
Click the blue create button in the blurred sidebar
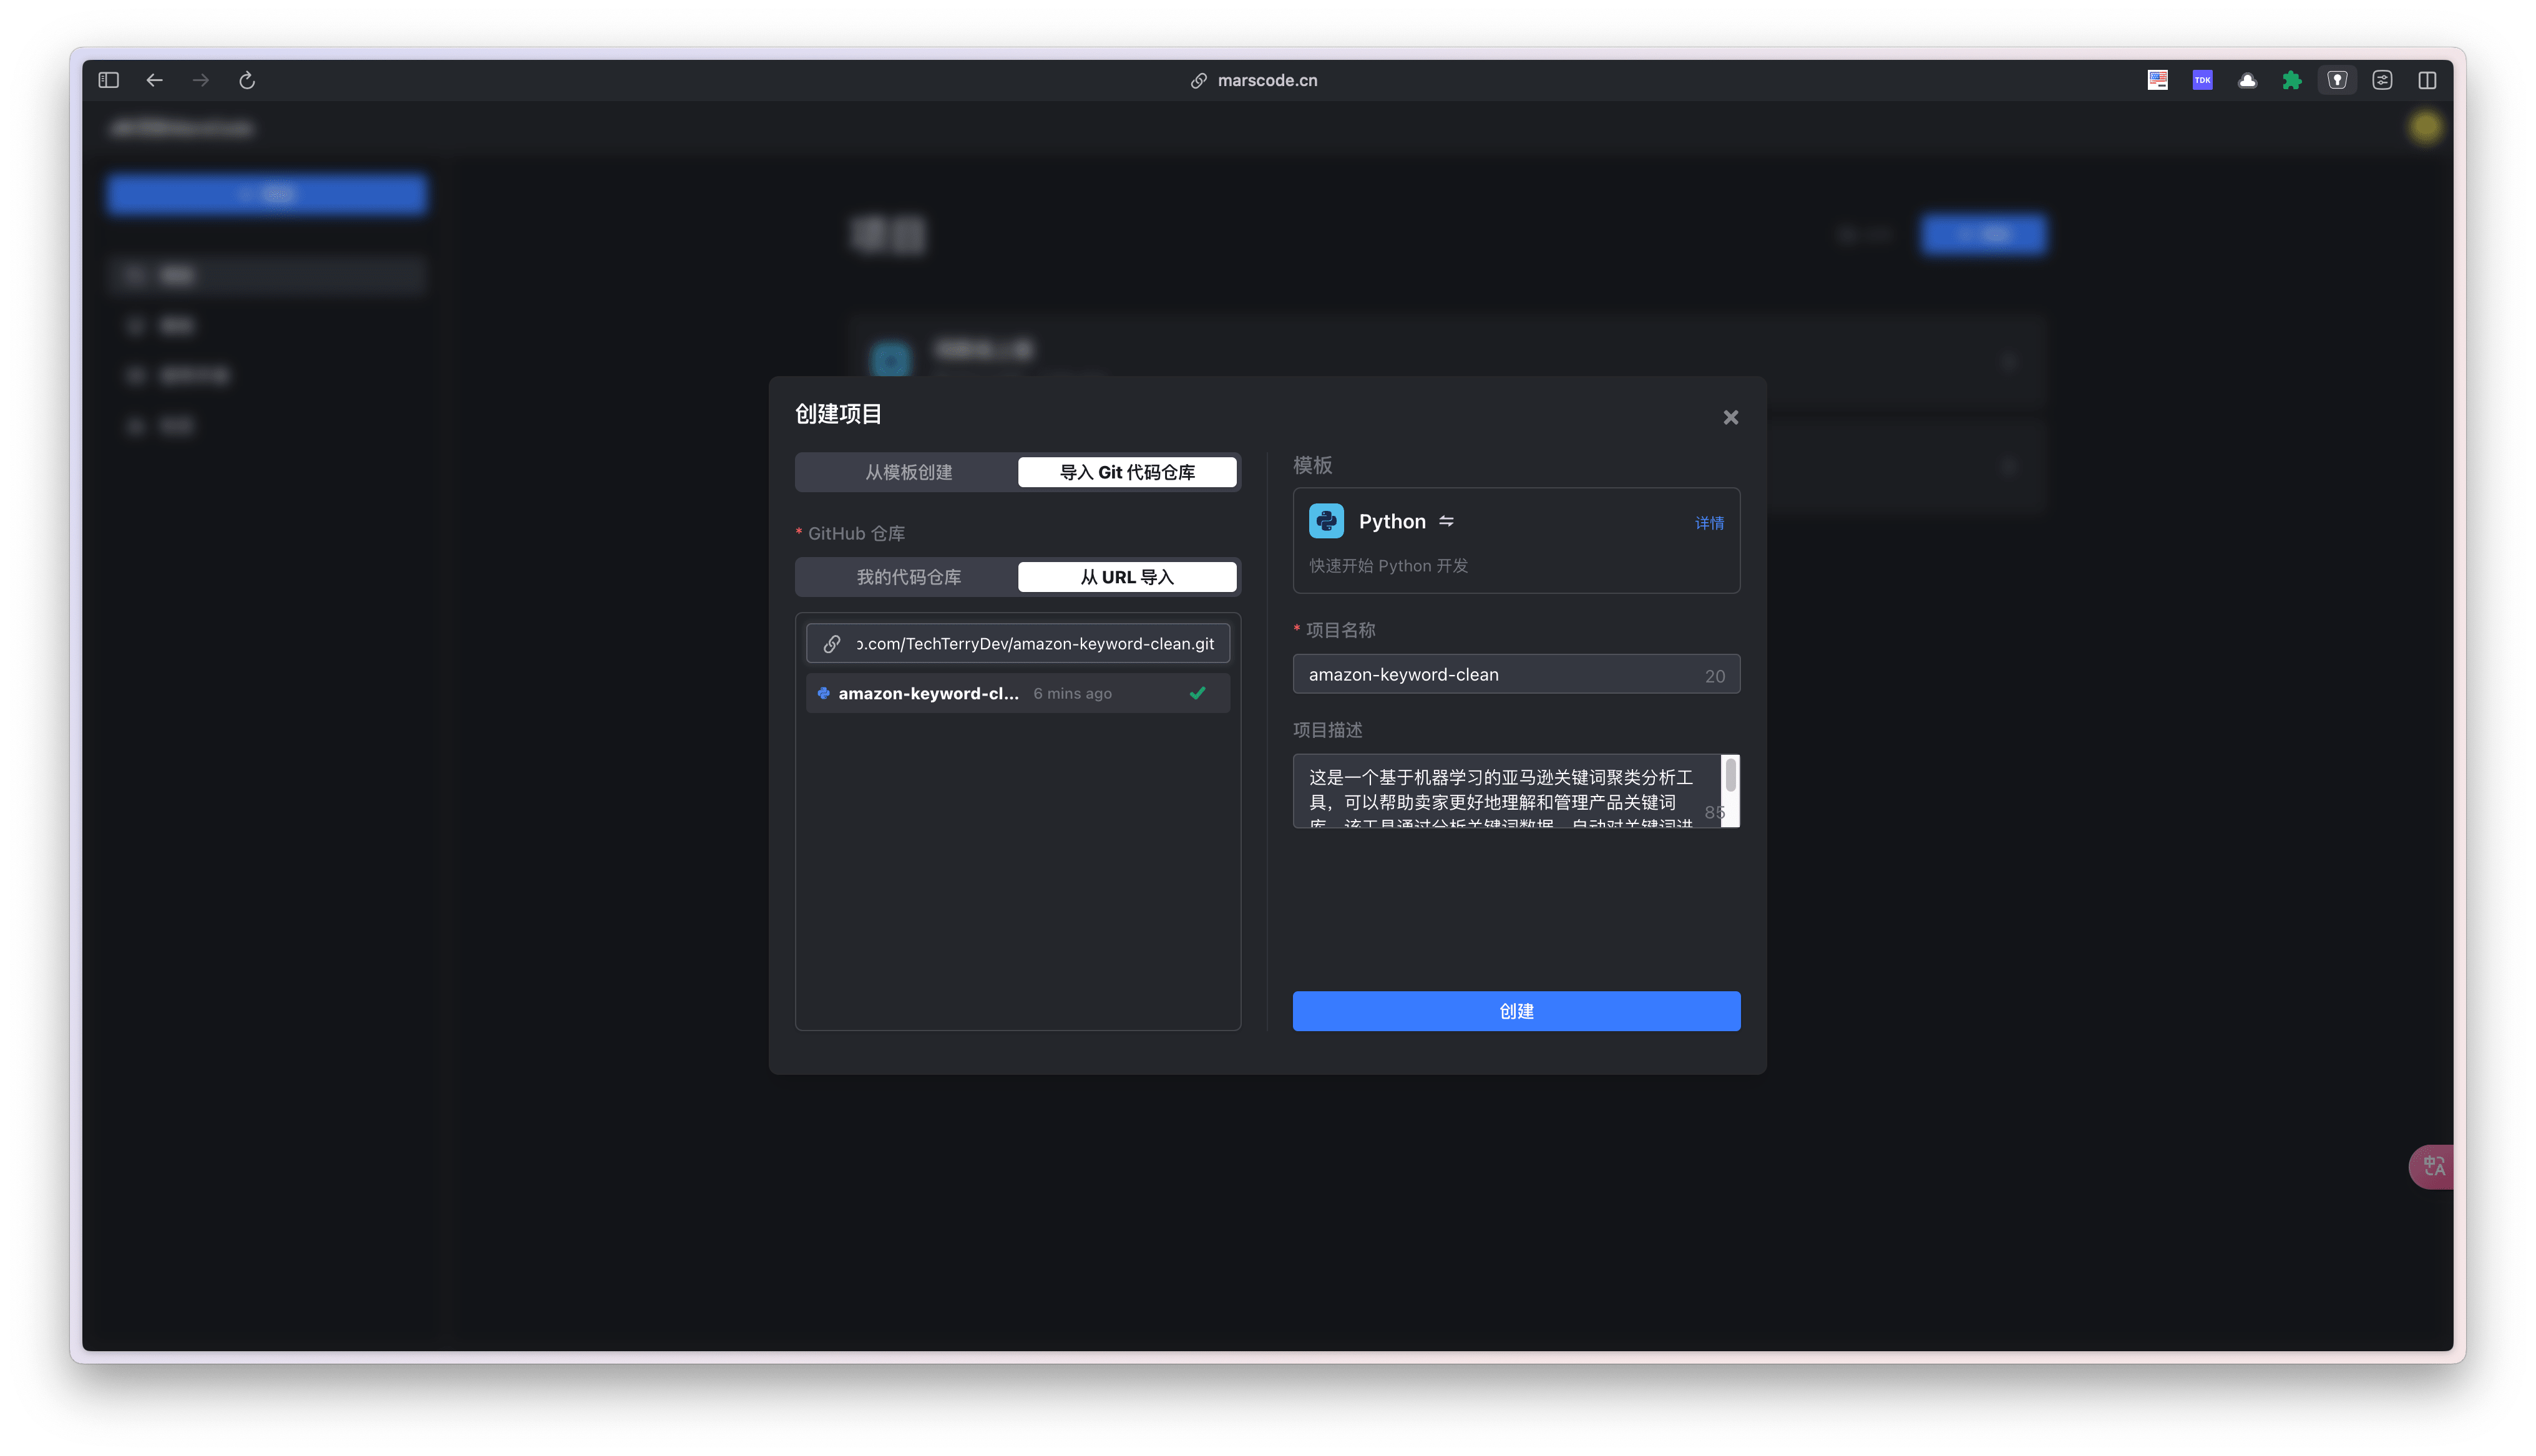click(267, 194)
